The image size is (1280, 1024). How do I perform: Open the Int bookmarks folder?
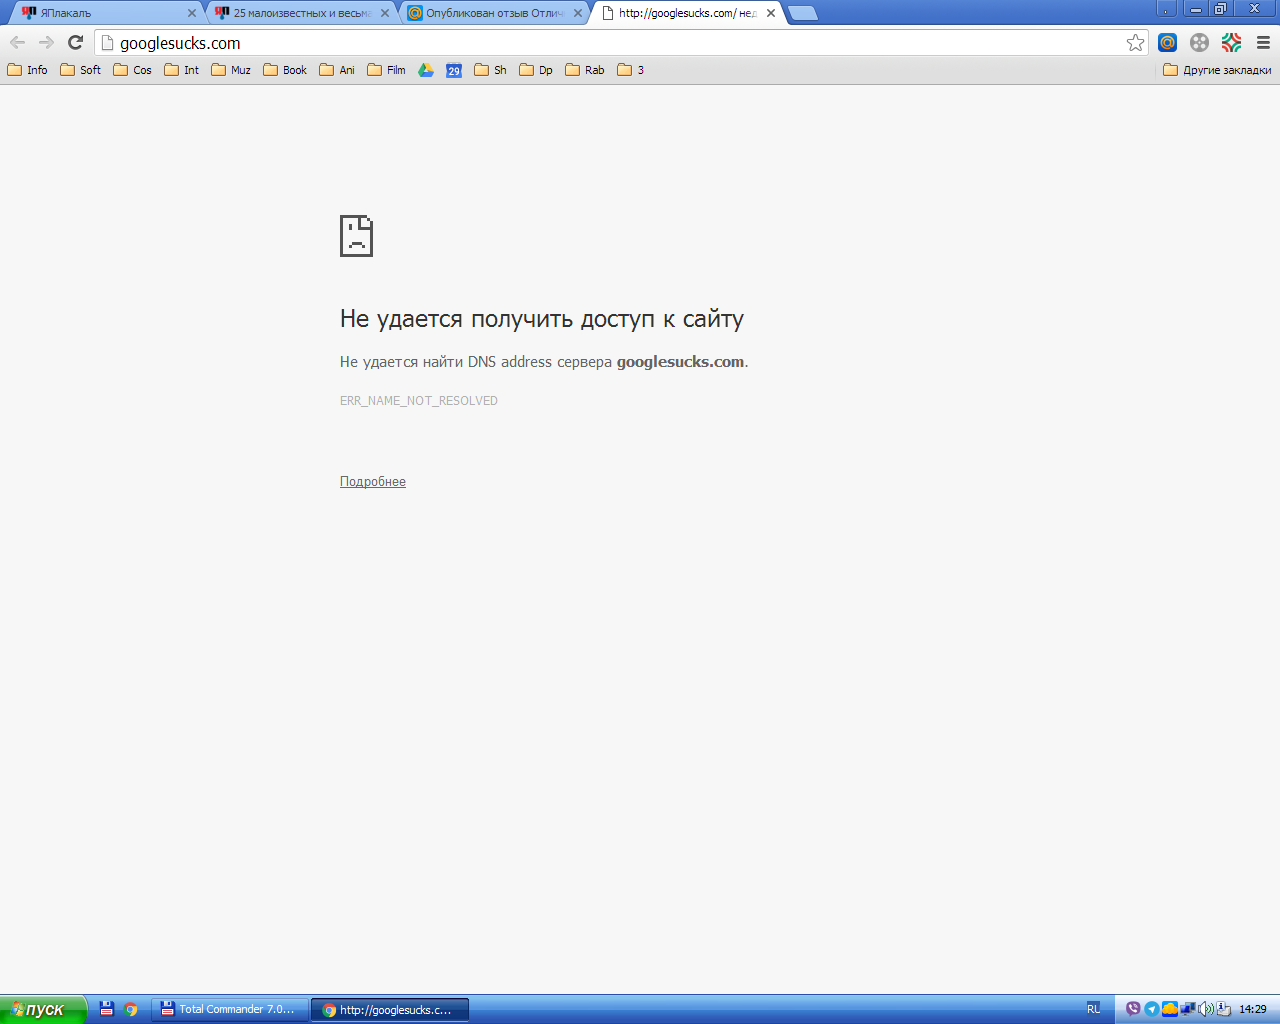(x=182, y=70)
